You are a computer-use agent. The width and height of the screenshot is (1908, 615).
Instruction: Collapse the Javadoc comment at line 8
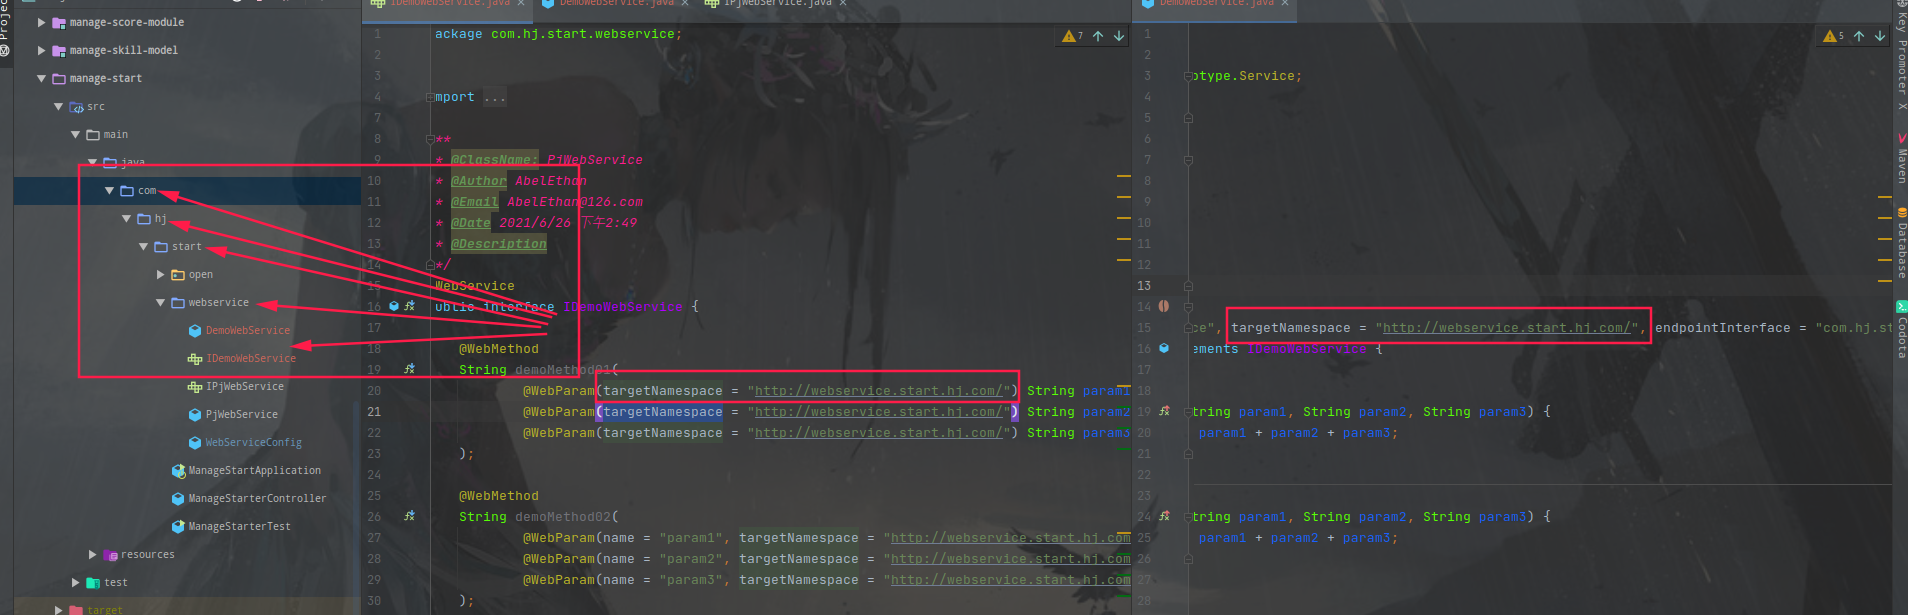[429, 139]
